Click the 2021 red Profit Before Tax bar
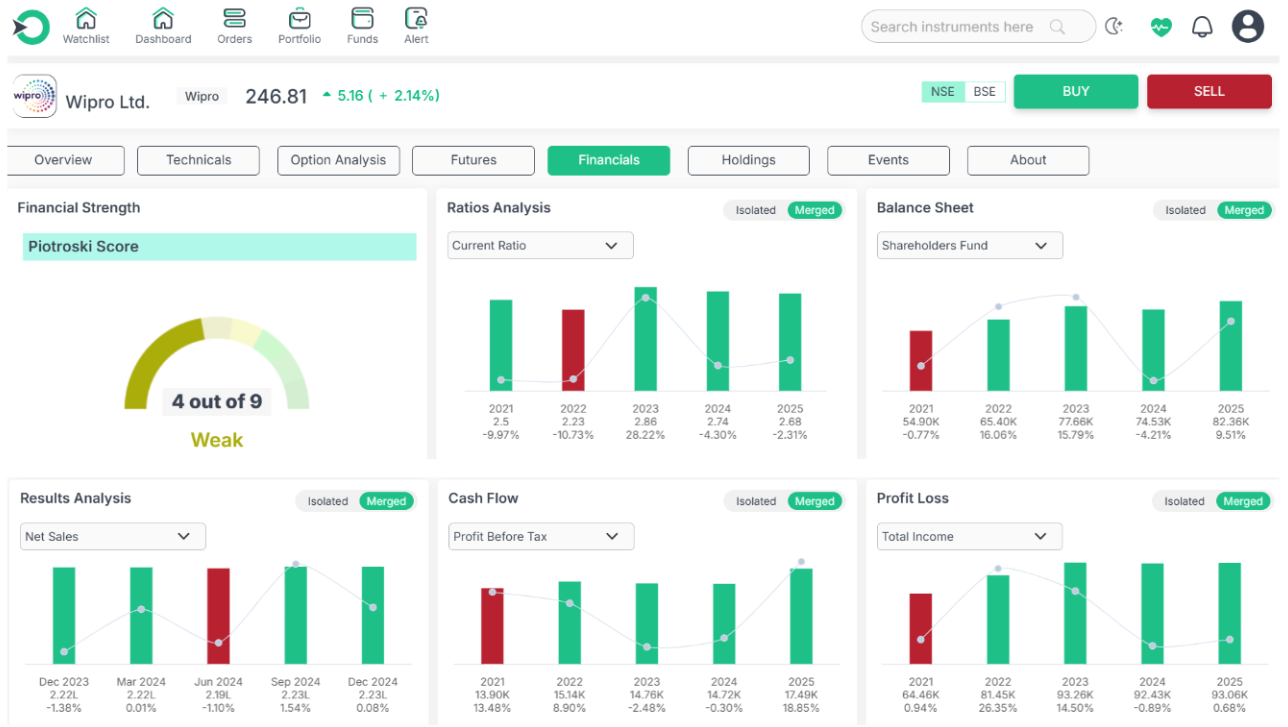This screenshot has height=727, width=1288. pyautogui.click(x=493, y=626)
